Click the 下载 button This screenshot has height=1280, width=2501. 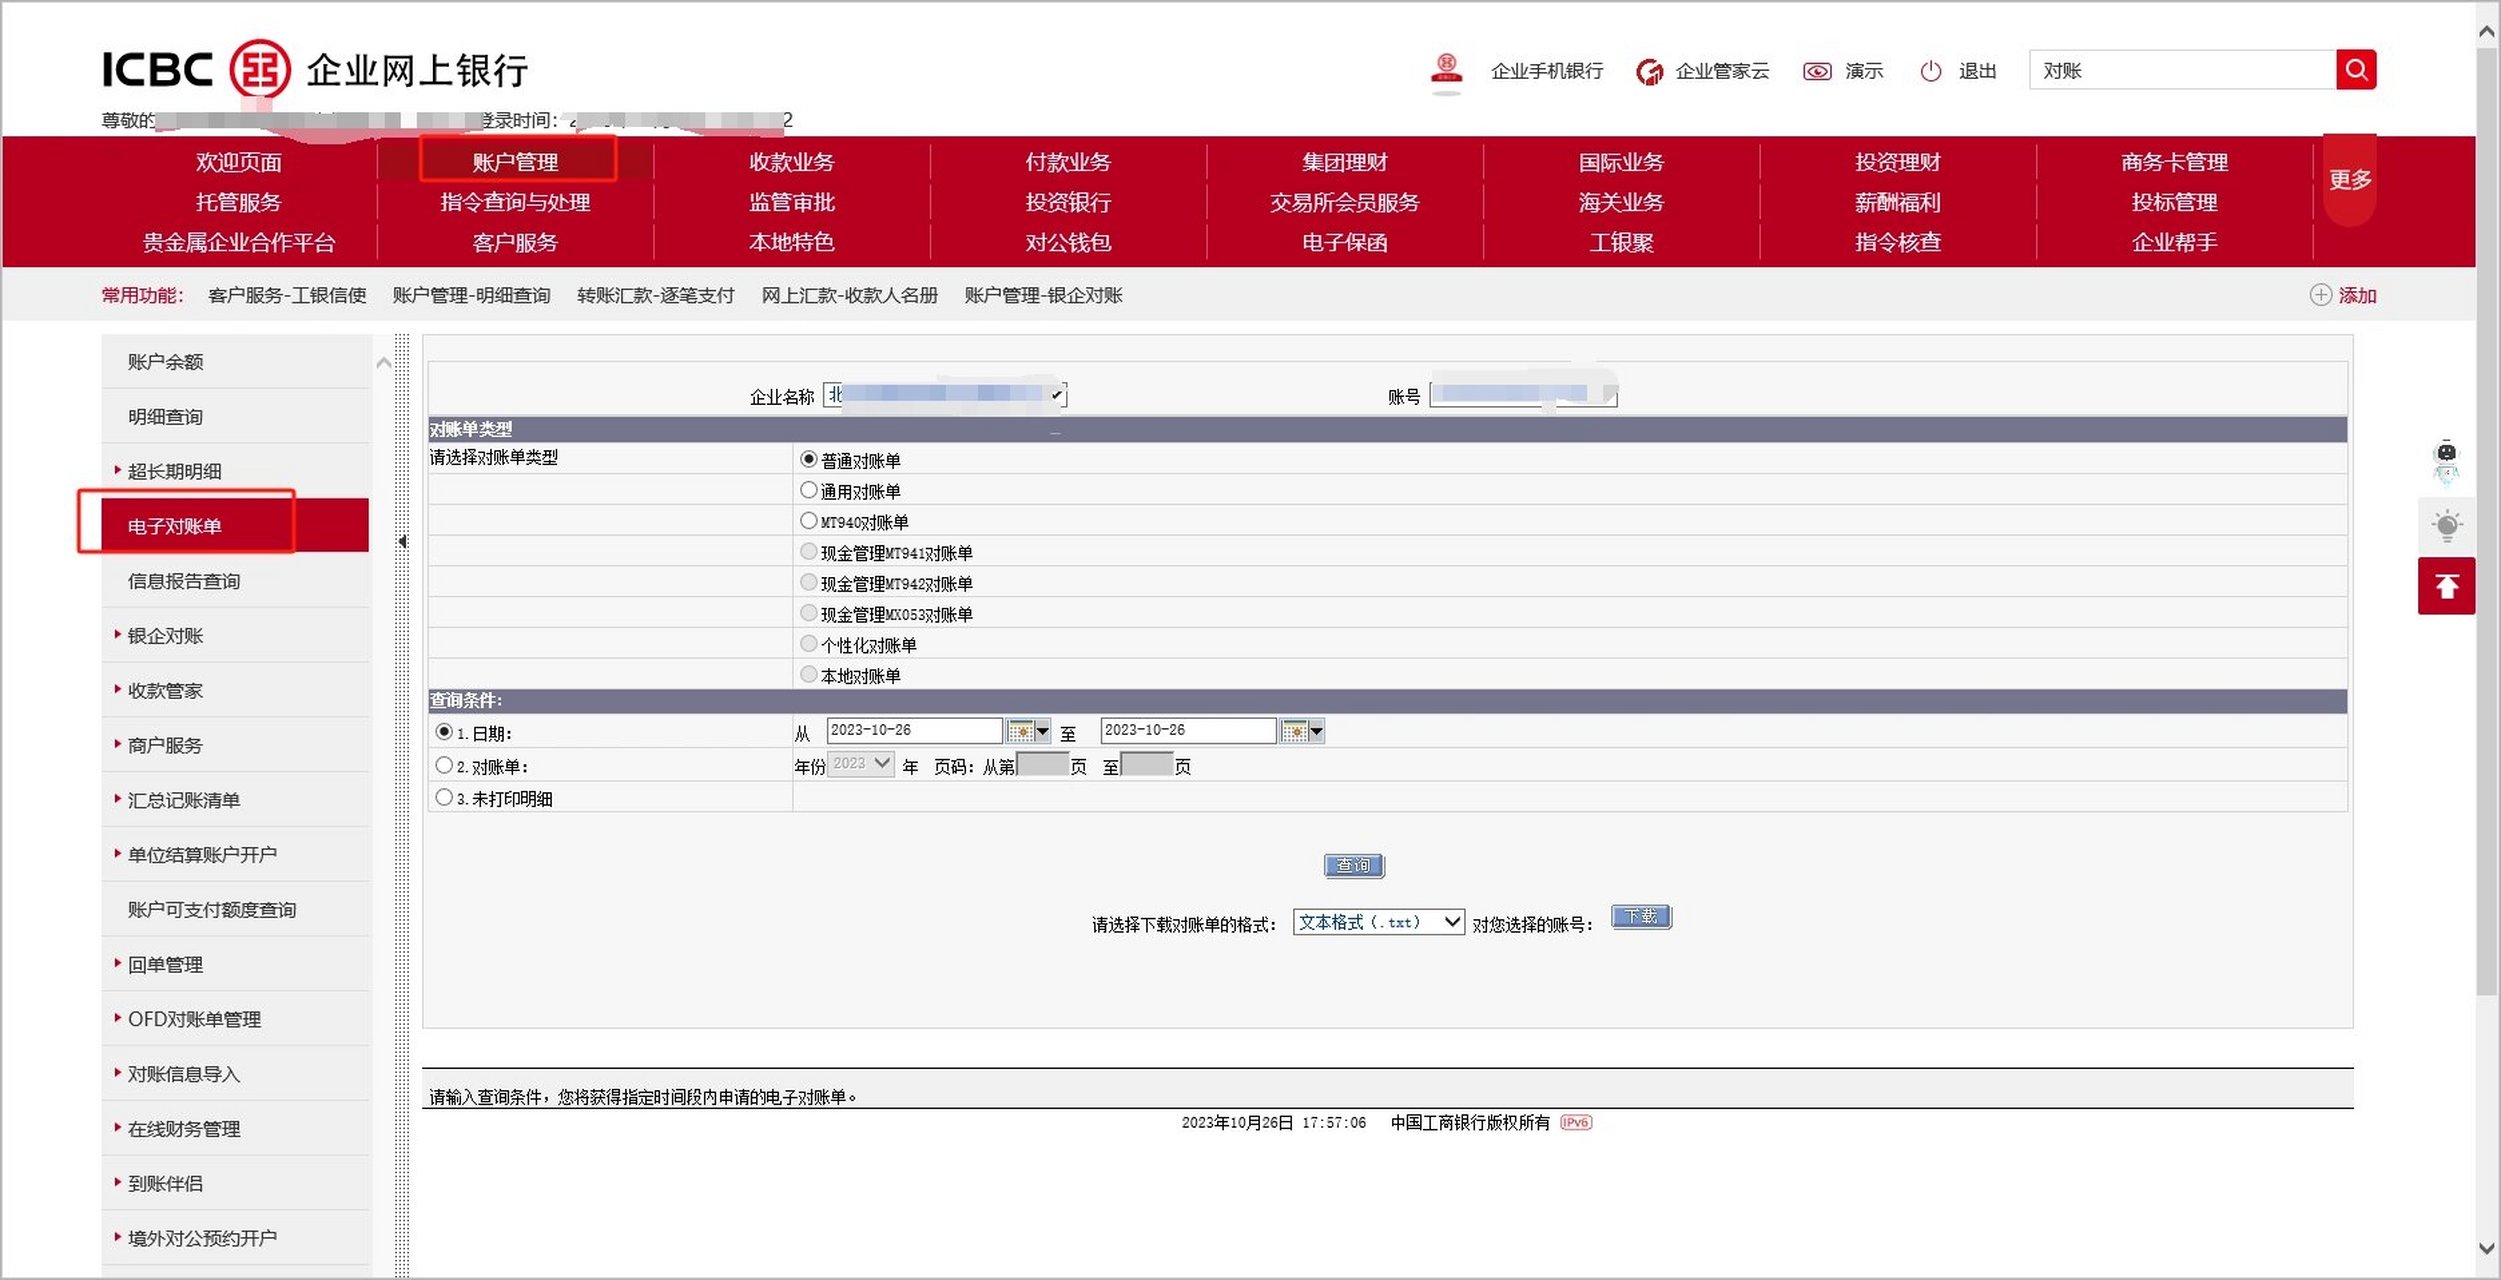[x=1641, y=917]
